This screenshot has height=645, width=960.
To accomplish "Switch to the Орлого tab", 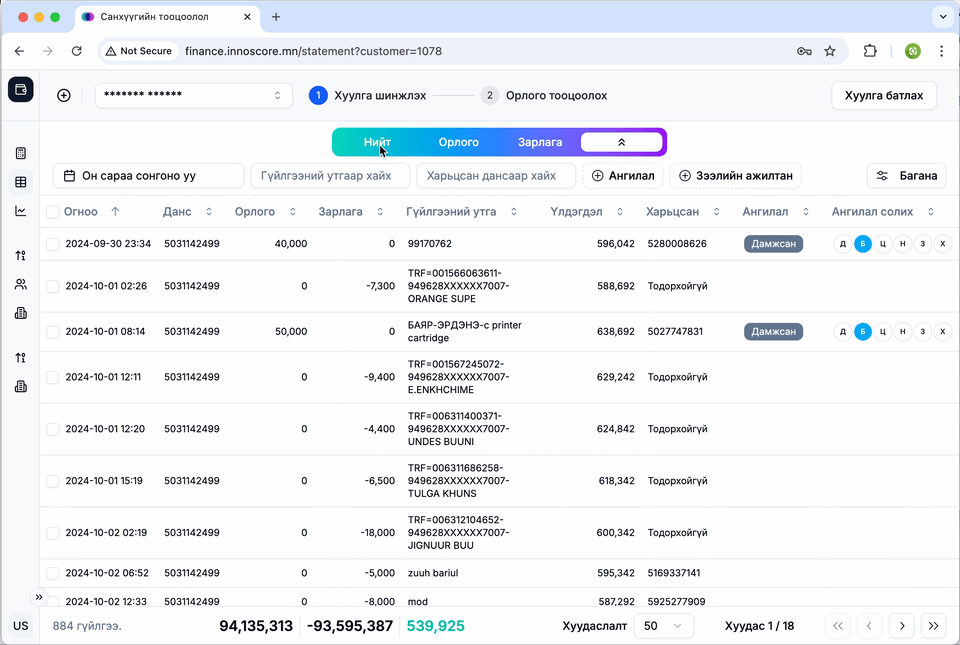I will point(459,142).
